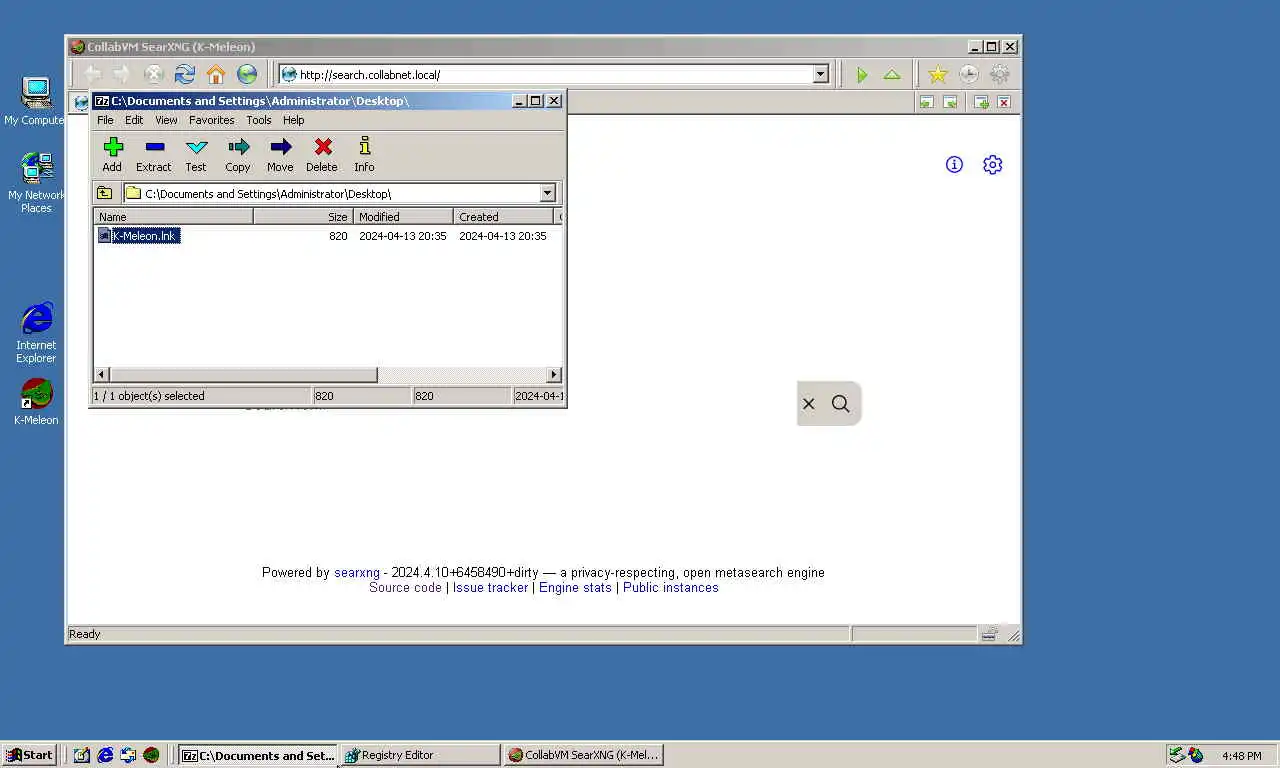Select the K-Meleon.lnk file row

tap(327, 236)
